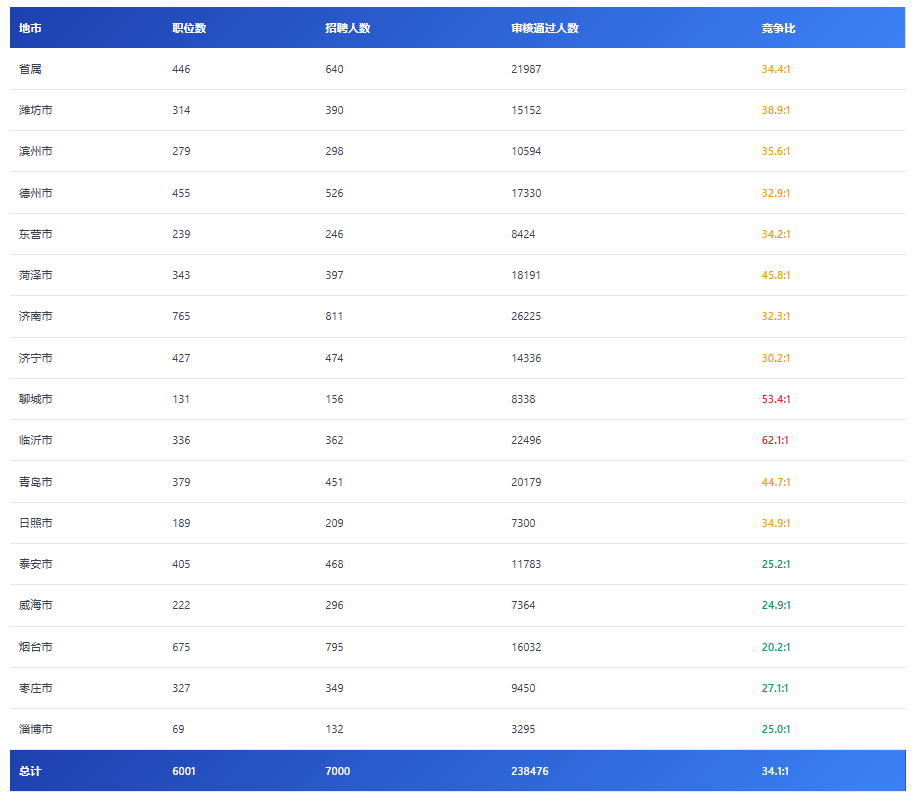Click the 省属 row name
Image resolution: width=915 pixels, height=795 pixels.
coord(30,69)
